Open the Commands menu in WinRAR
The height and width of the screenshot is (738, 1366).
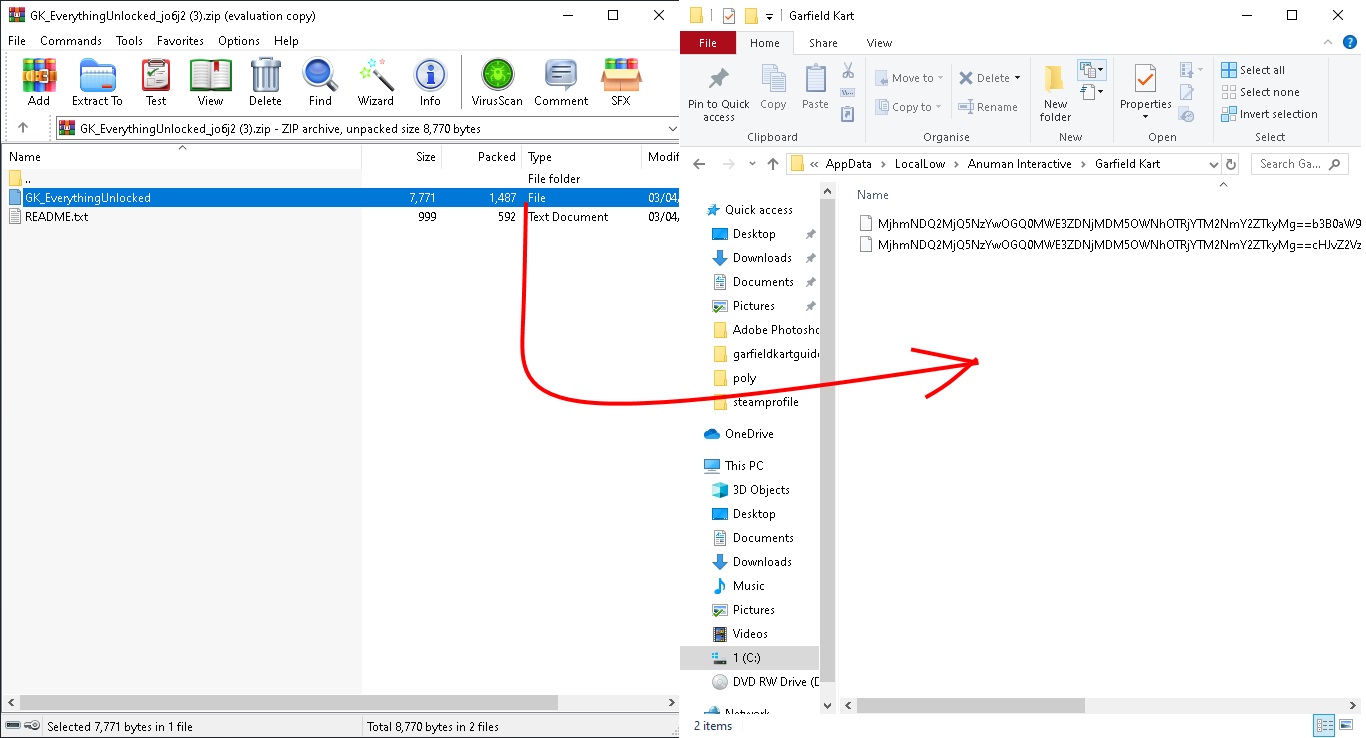[71, 41]
